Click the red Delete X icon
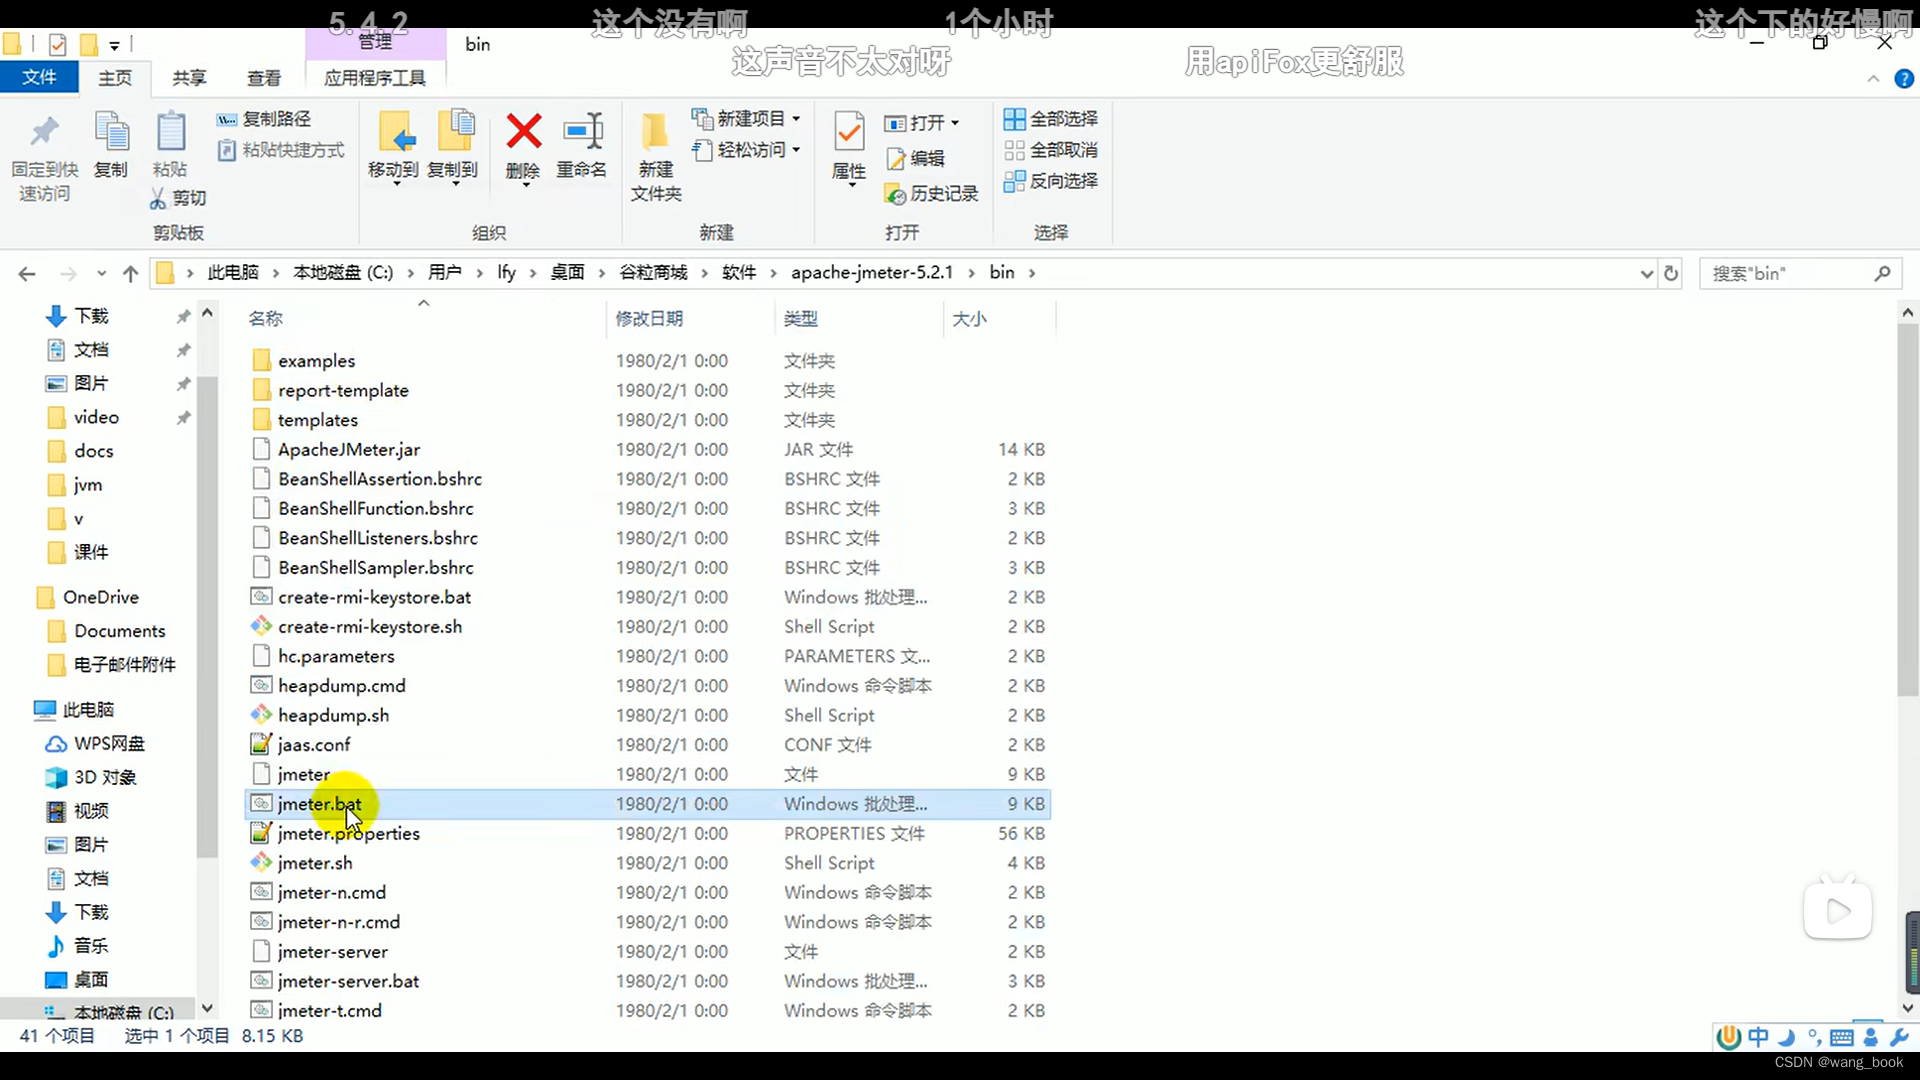This screenshot has height=1080, width=1920. click(523, 131)
